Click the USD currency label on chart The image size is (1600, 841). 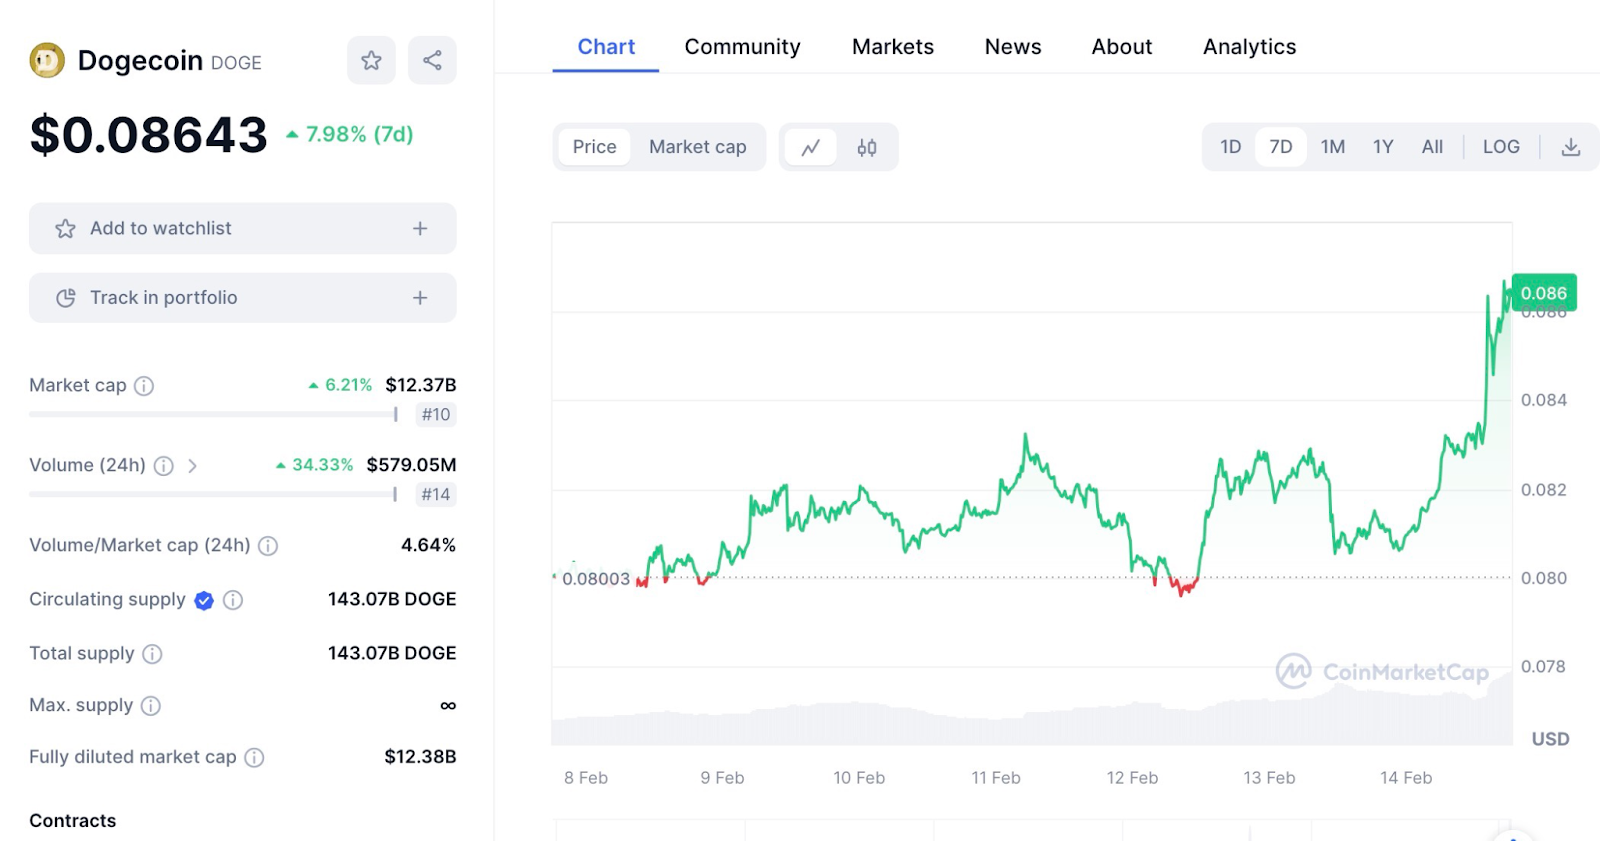point(1550,739)
